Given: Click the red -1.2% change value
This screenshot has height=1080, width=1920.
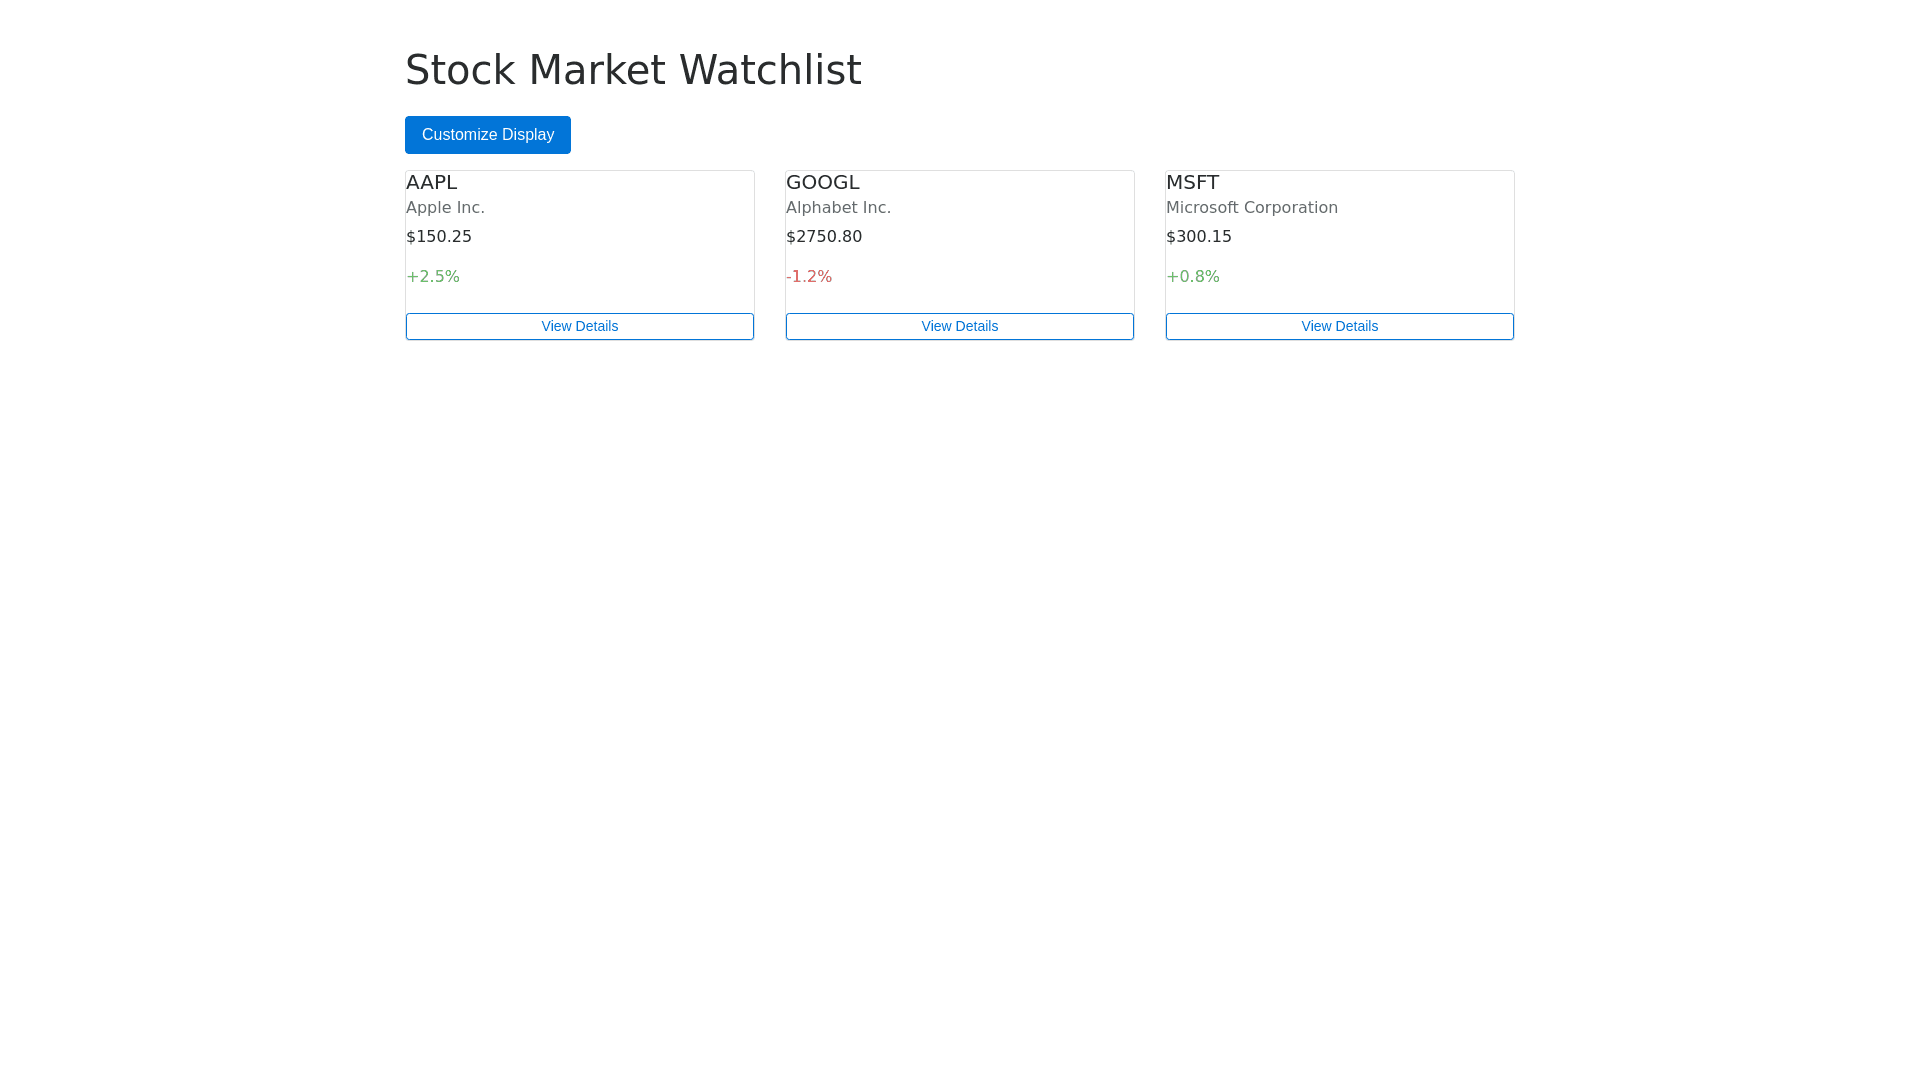Looking at the screenshot, I should coord(809,277).
